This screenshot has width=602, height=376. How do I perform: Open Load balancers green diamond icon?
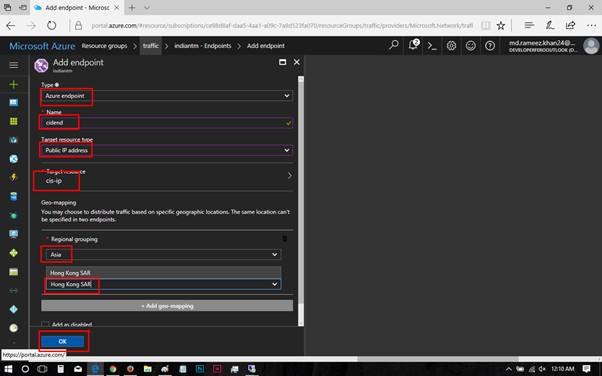tap(13, 253)
